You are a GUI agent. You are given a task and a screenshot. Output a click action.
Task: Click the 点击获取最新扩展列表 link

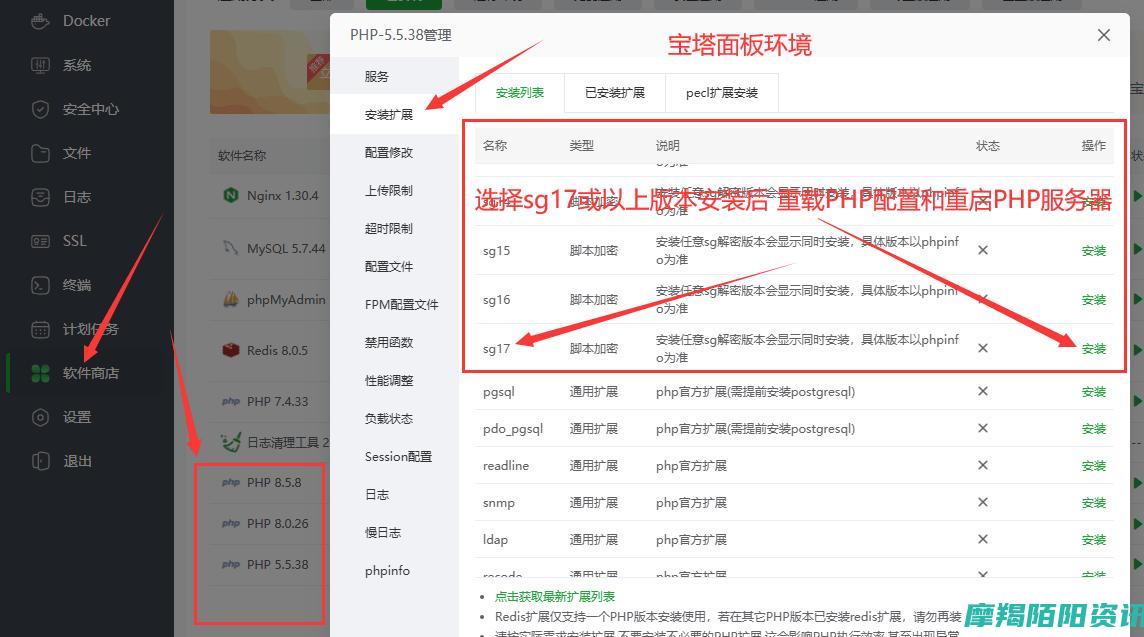click(554, 596)
